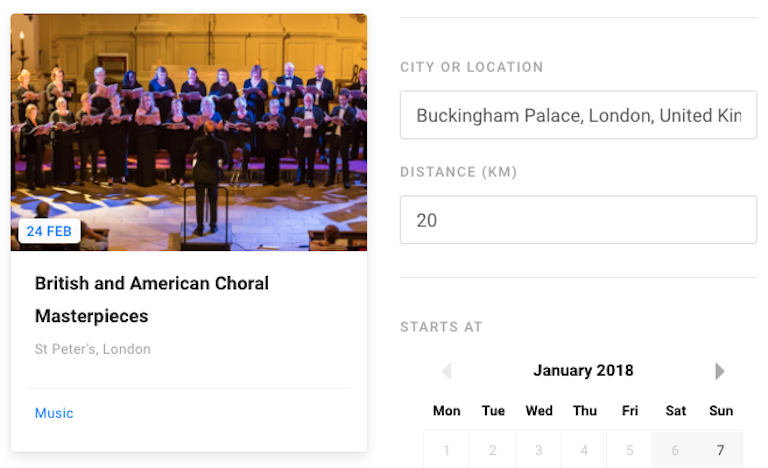
Task: Click the Sat weekday column header
Action: point(675,410)
